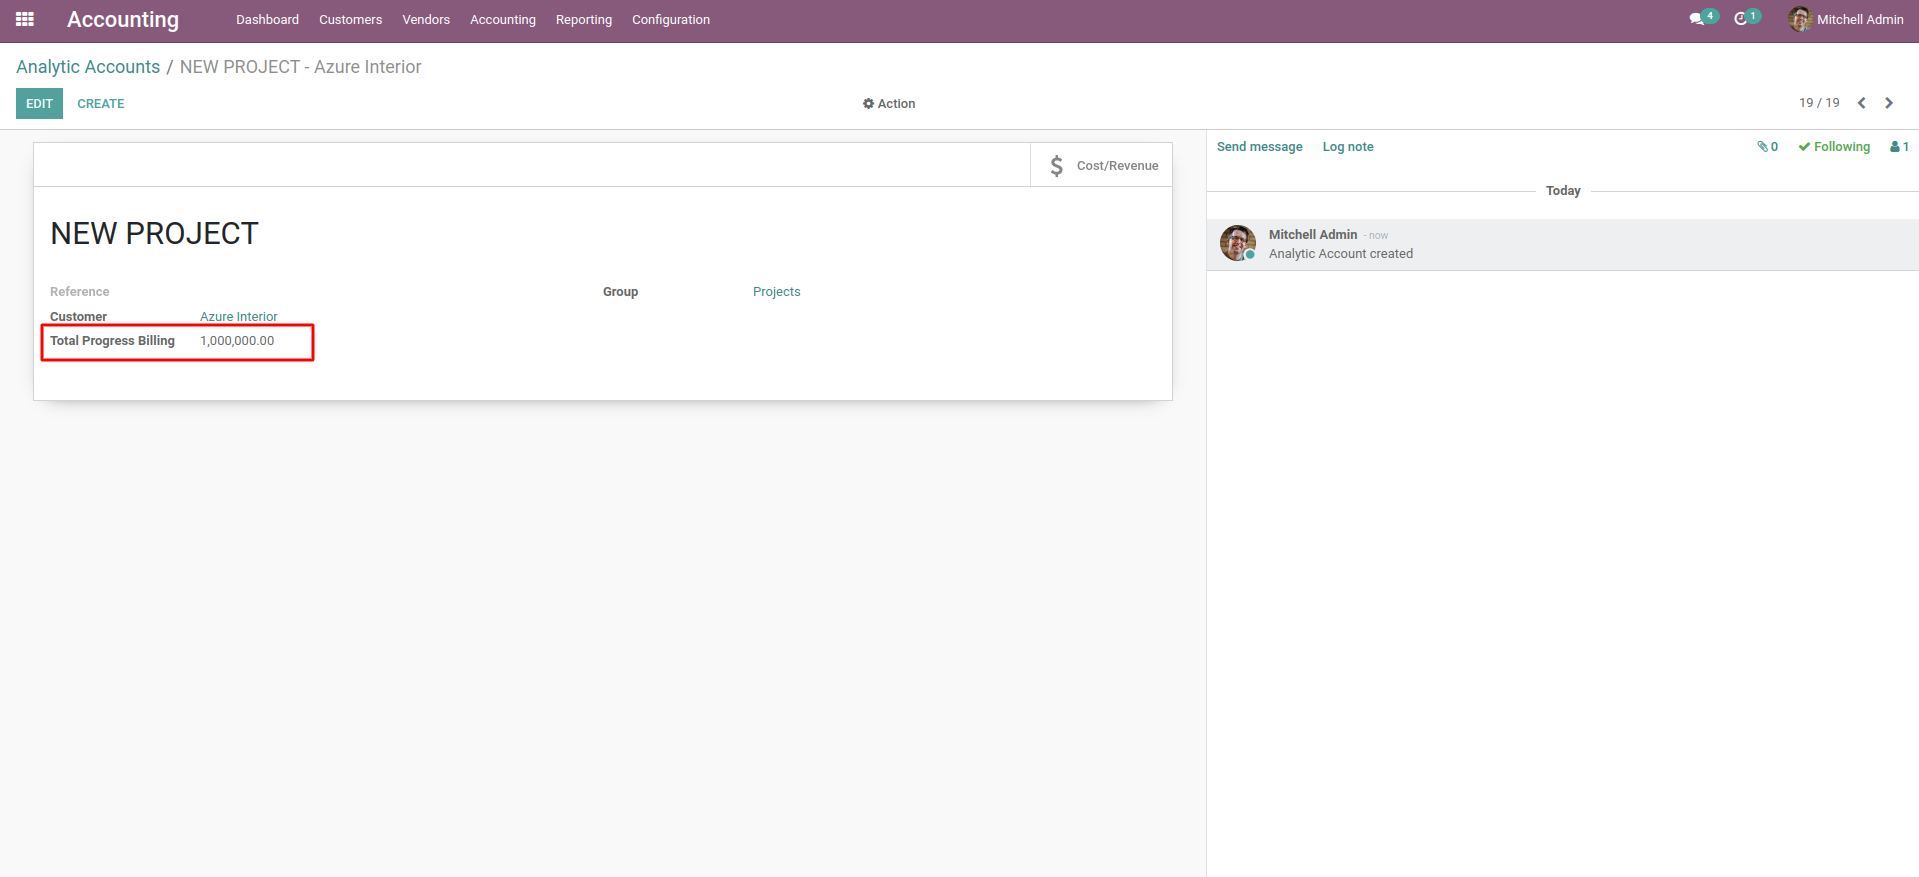Click the Reference field label
Screen dimensions: 1919x877
tap(80, 292)
